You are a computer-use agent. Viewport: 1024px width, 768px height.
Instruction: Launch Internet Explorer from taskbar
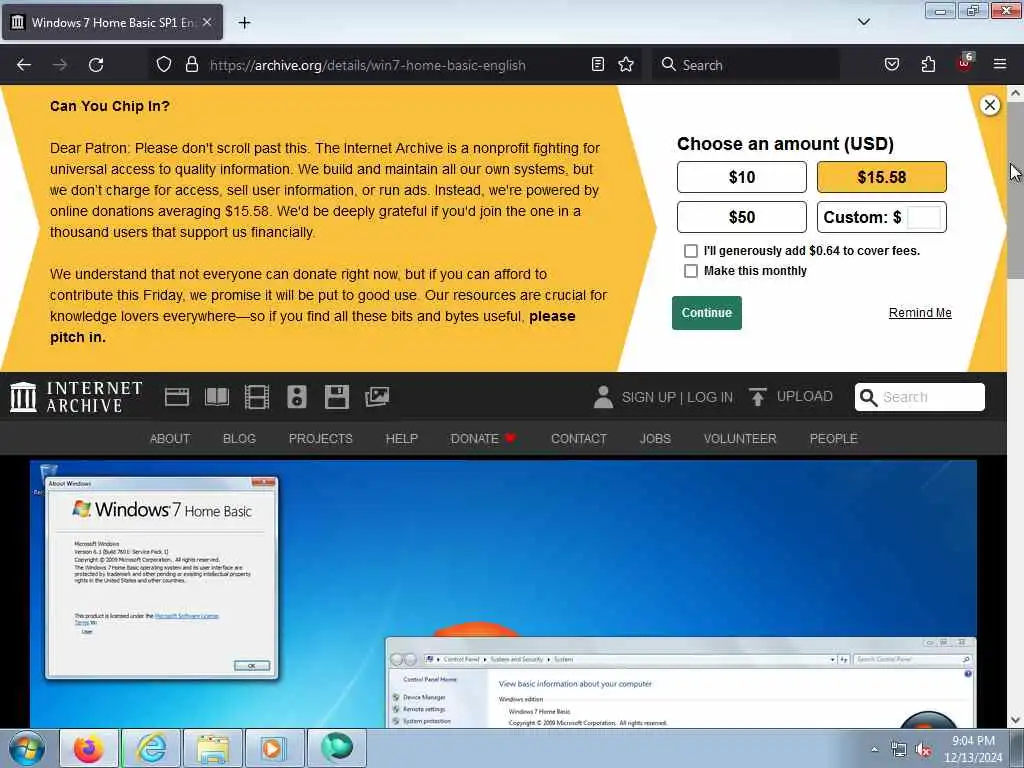151,748
